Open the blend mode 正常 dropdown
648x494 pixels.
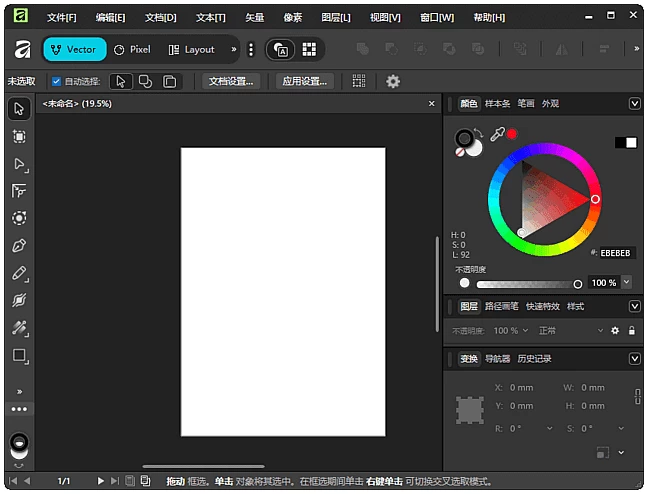[x=571, y=331]
